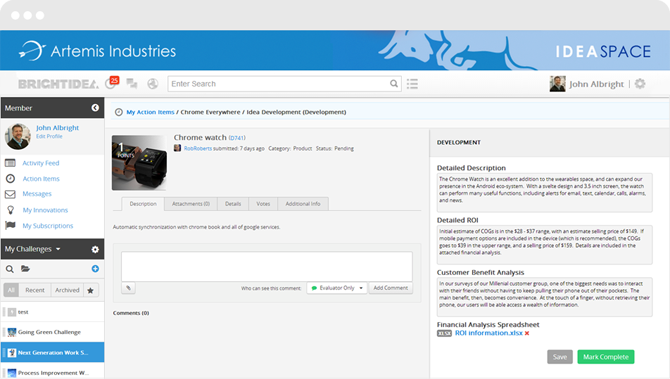
Task: Open the D741 idea code link
Action: (237, 138)
